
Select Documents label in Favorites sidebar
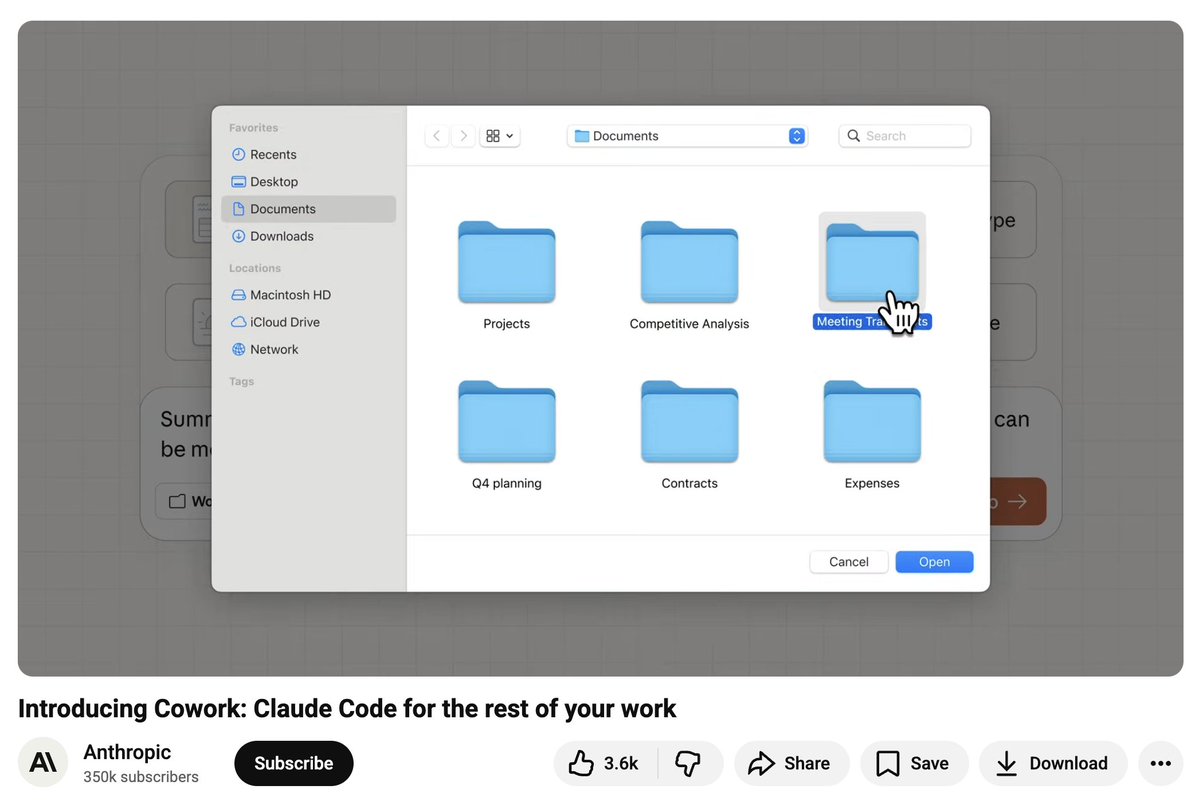pyautogui.click(x=283, y=209)
